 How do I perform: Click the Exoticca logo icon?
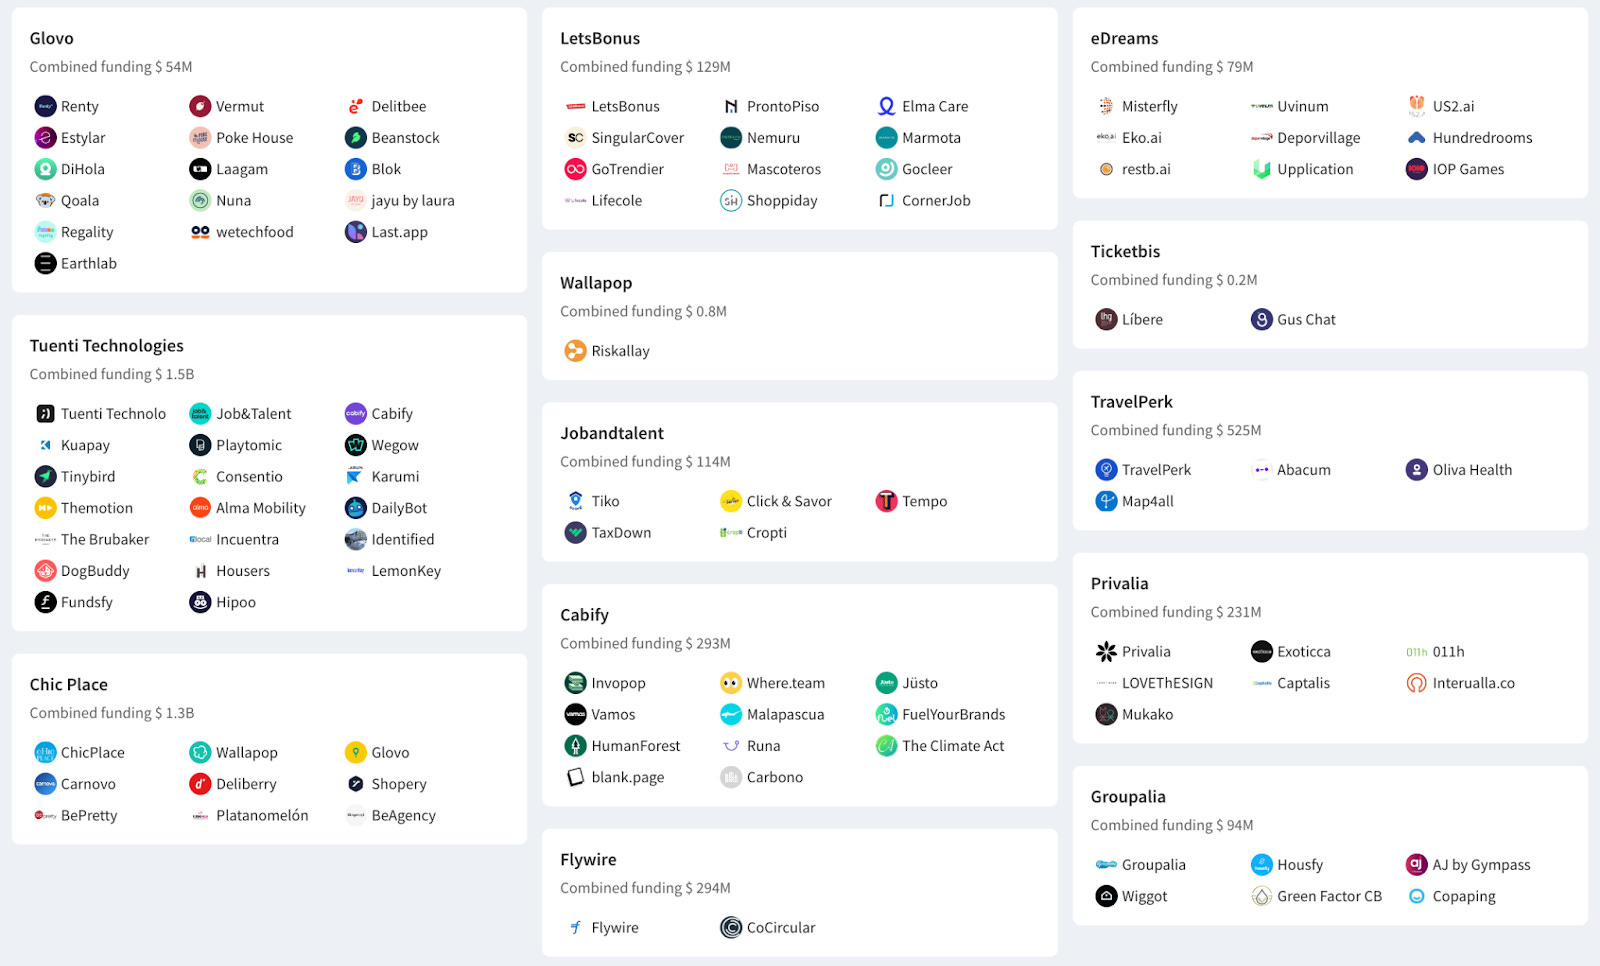(1261, 652)
